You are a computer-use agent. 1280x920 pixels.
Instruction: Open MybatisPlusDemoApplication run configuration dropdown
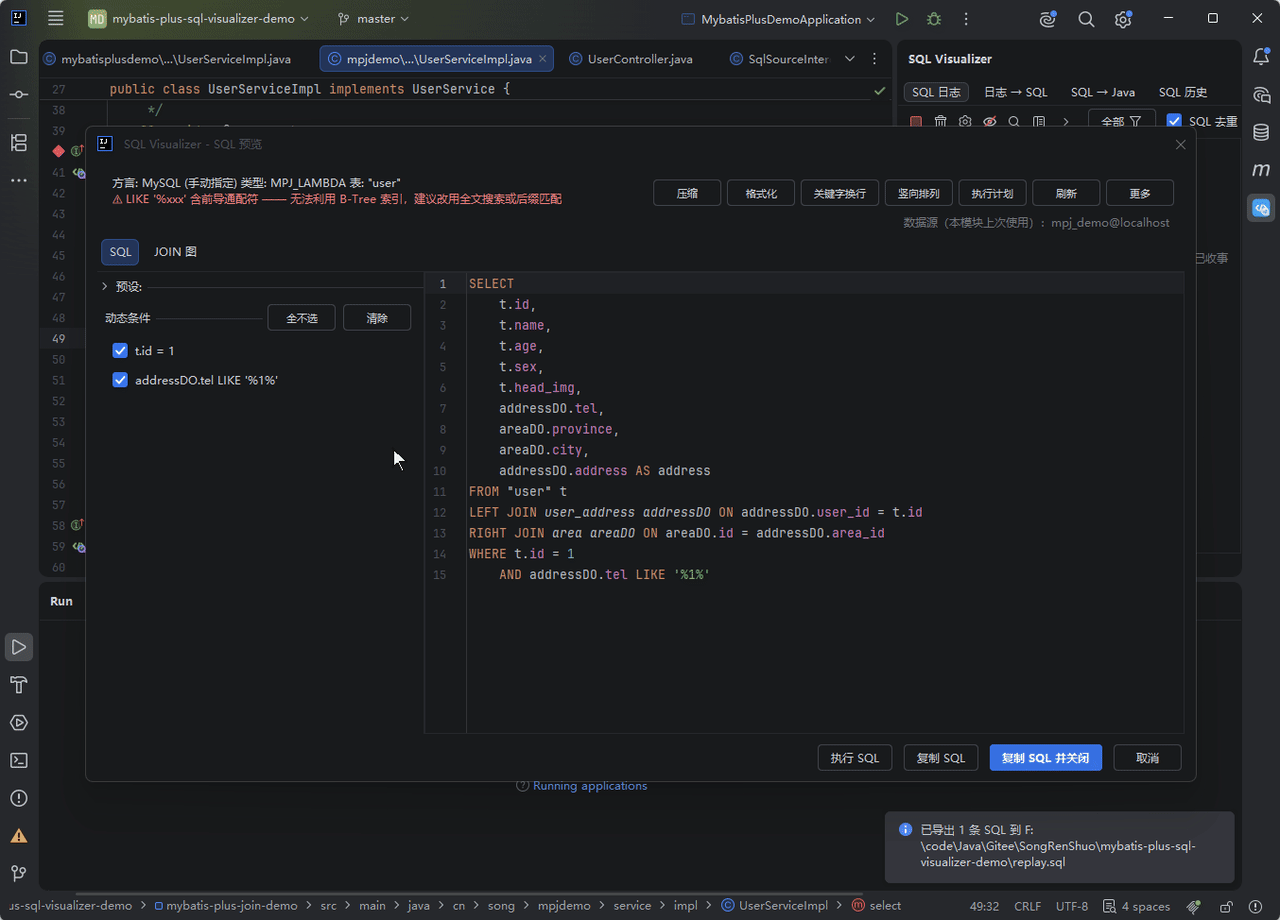click(778, 19)
